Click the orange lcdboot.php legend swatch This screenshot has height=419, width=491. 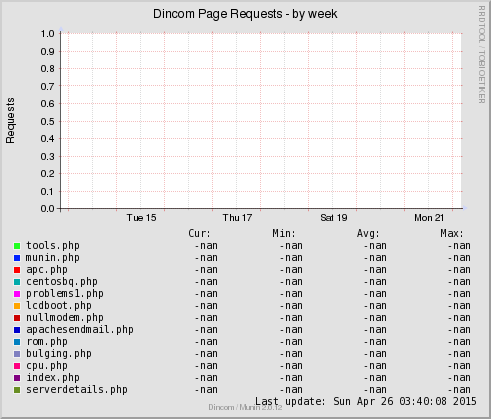(17, 306)
